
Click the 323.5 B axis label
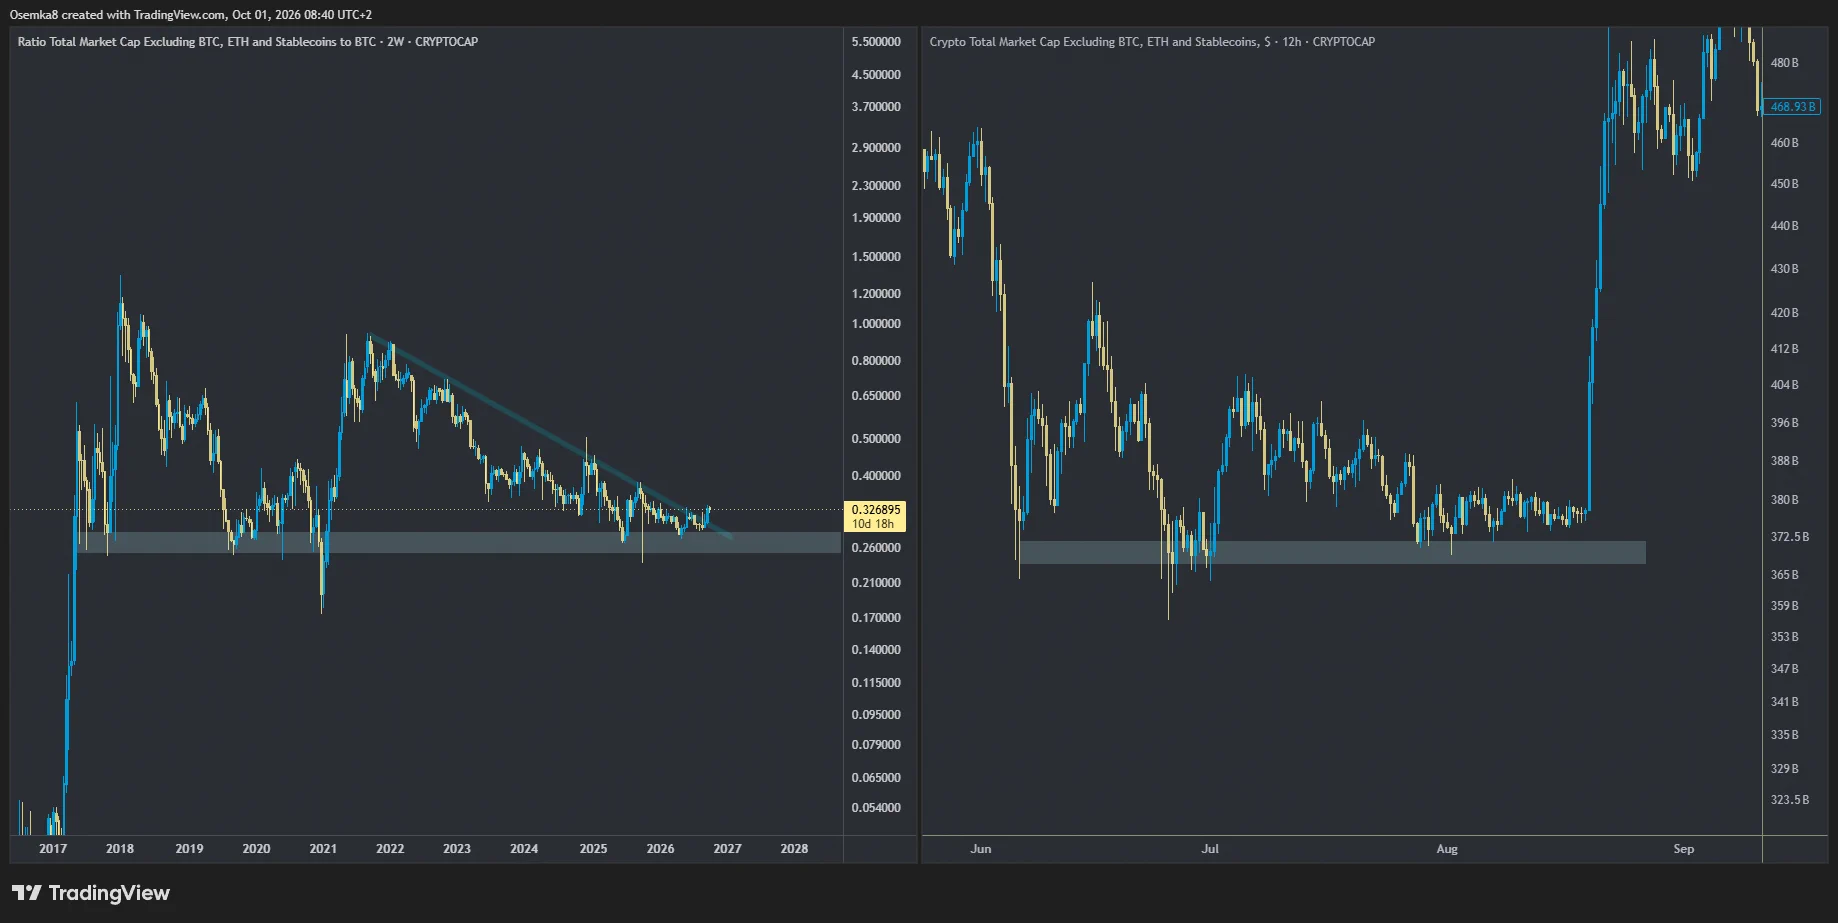1790,800
